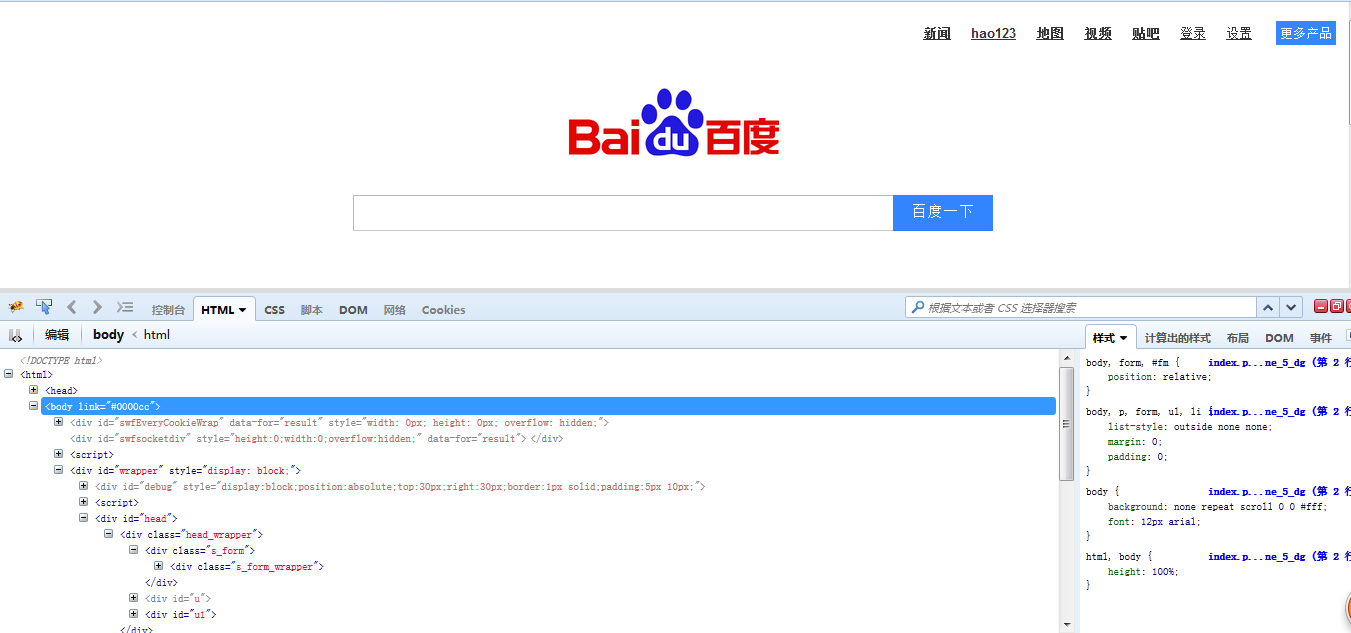Jump to next search match arrow
The height and width of the screenshot is (633, 1351).
pyautogui.click(x=1291, y=308)
